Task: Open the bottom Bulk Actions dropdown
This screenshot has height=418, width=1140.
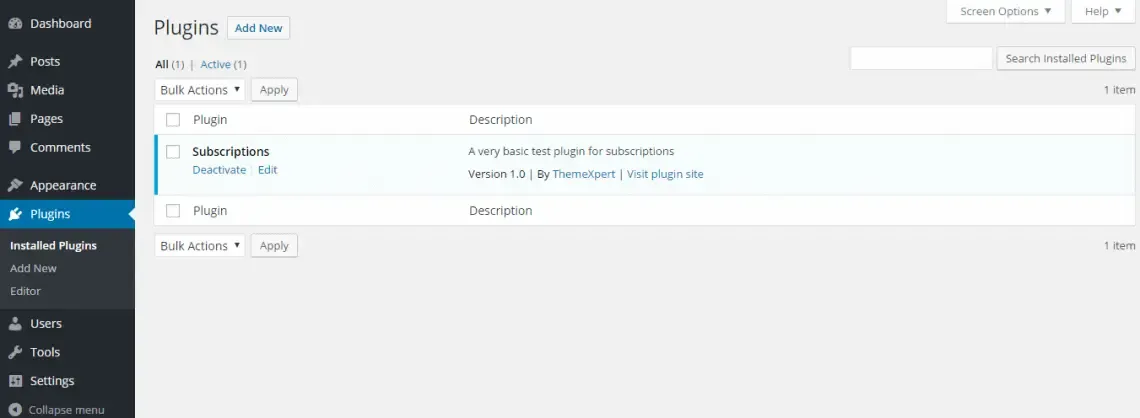Action: [200, 246]
